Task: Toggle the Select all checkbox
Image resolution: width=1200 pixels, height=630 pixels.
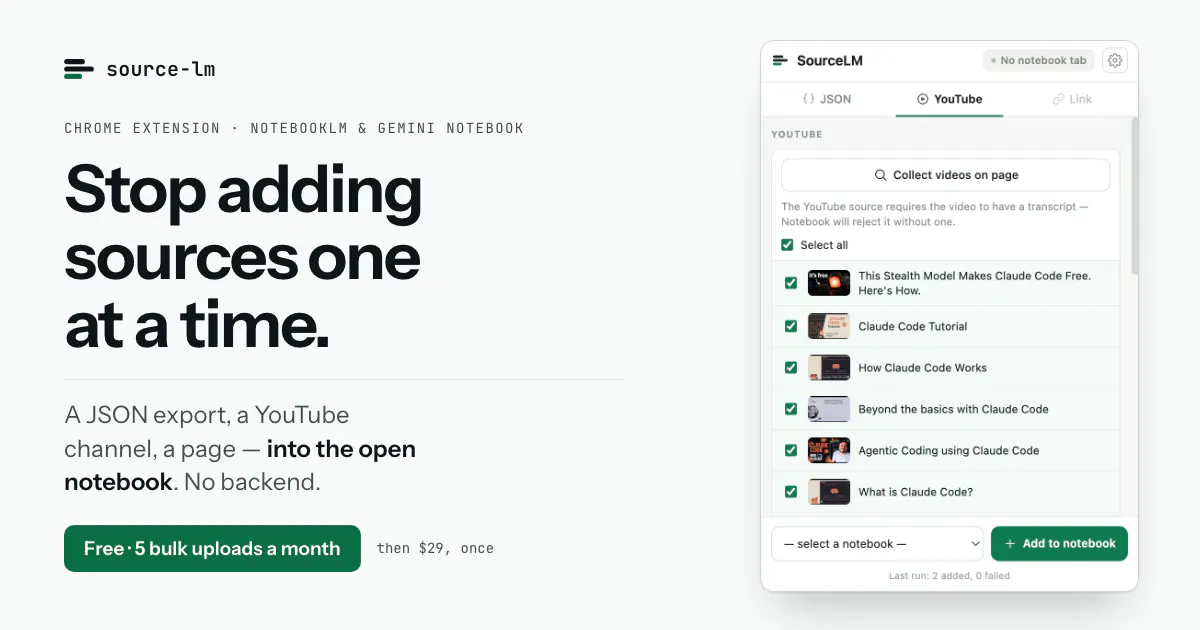Action: (x=788, y=245)
